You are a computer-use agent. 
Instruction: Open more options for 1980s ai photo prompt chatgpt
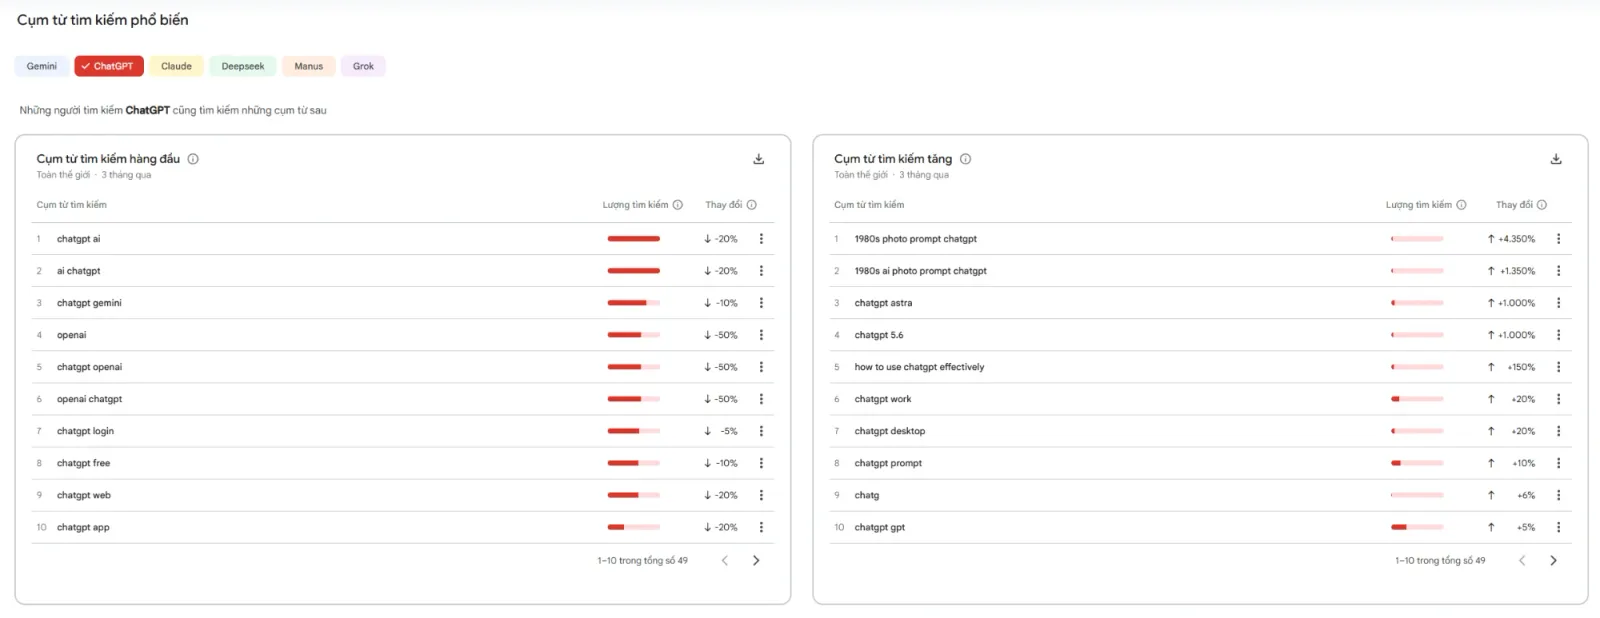pyautogui.click(x=1558, y=271)
